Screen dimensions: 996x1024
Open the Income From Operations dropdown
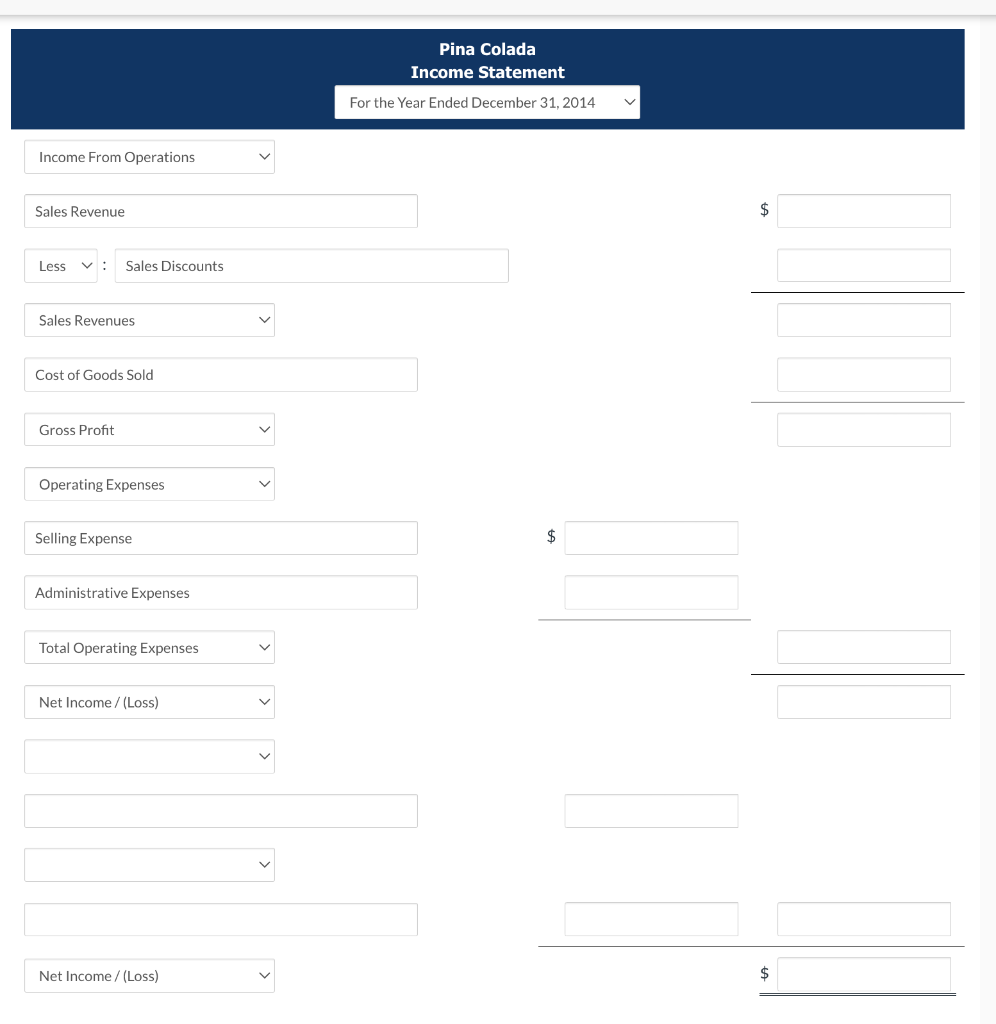tap(149, 157)
